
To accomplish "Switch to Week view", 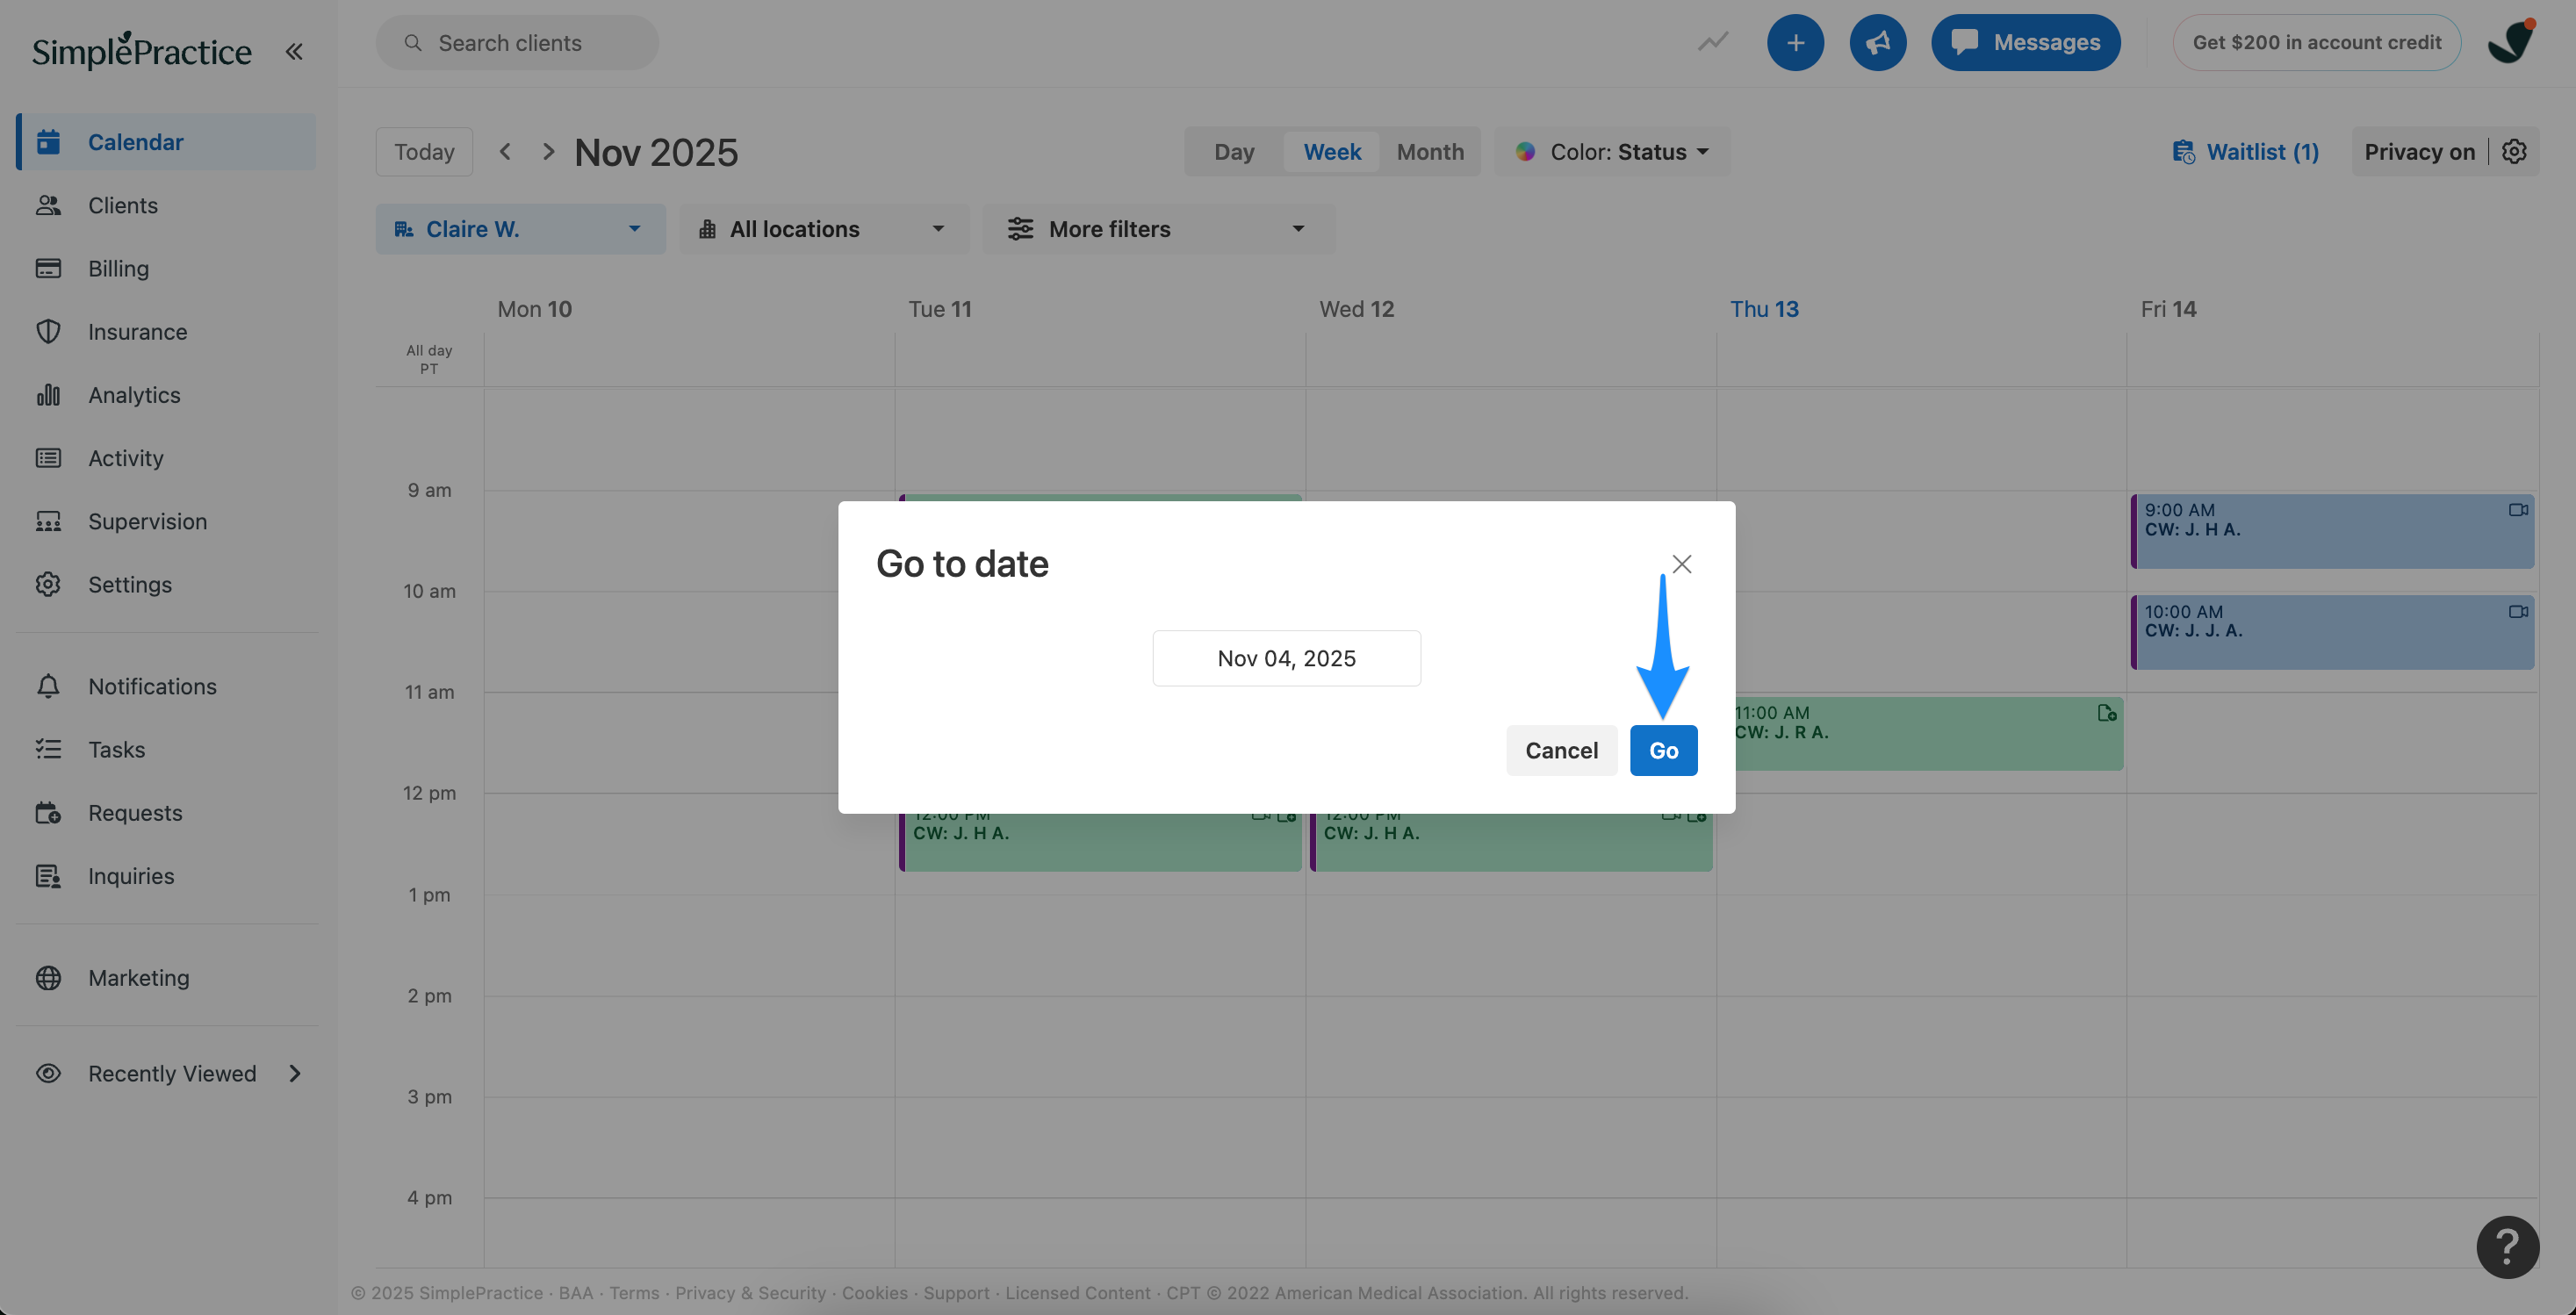I will click(x=1332, y=152).
